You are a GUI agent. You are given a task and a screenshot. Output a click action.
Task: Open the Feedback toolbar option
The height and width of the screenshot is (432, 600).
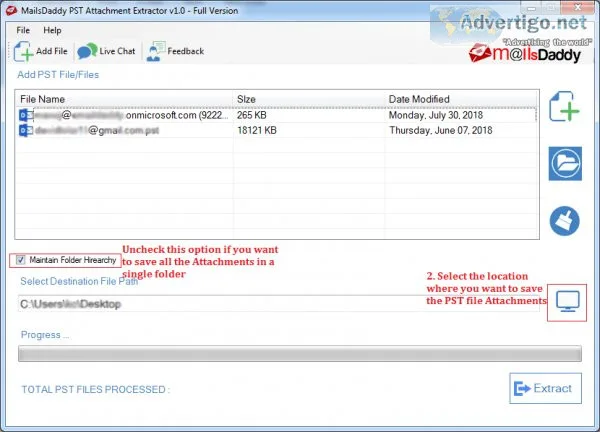[x=175, y=51]
